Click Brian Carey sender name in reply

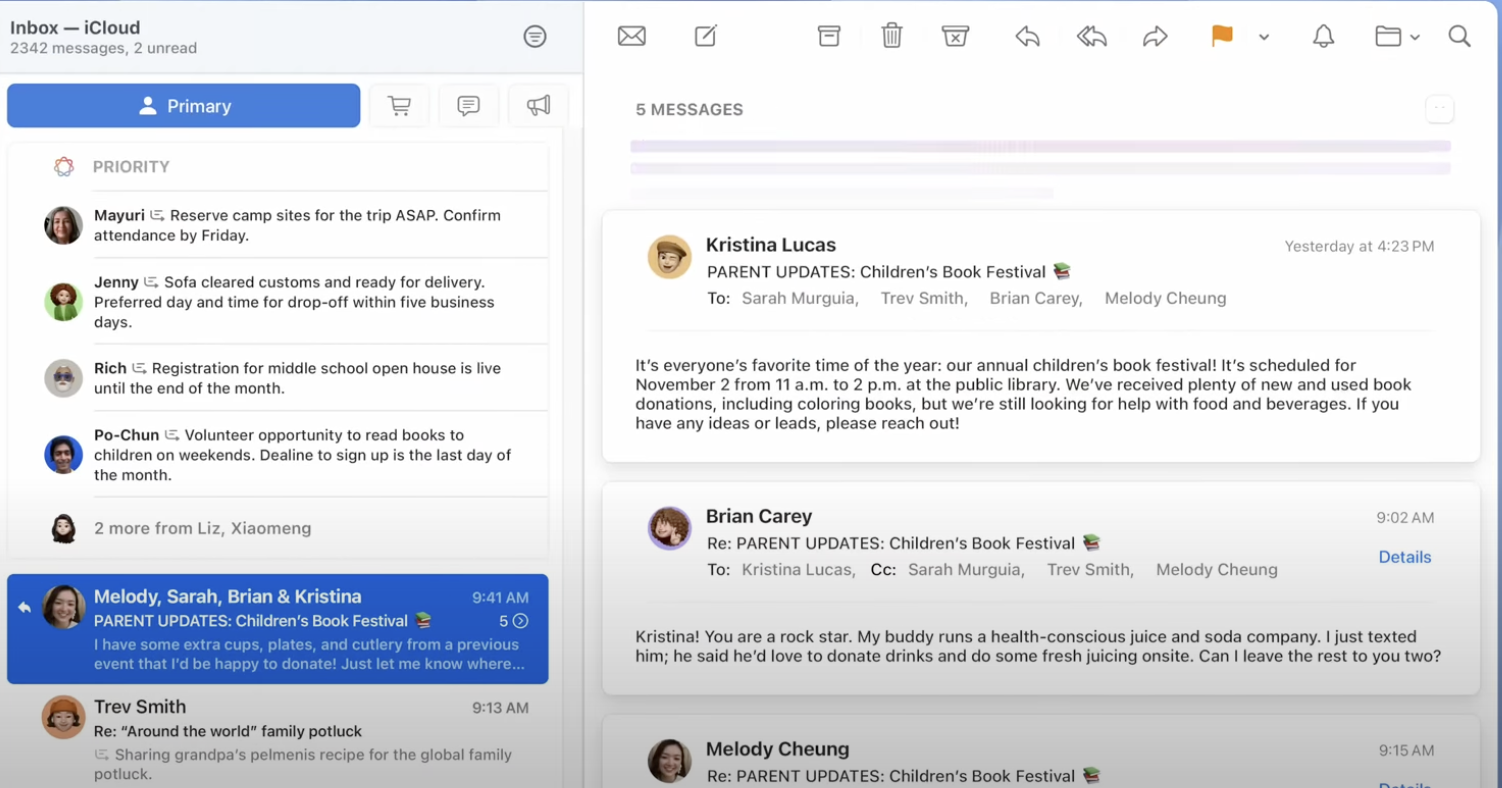click(759, 517)
